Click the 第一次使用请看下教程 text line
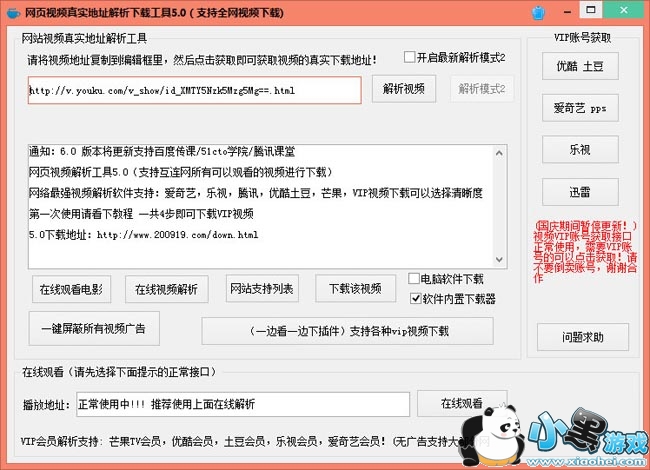 click(141, 214)
